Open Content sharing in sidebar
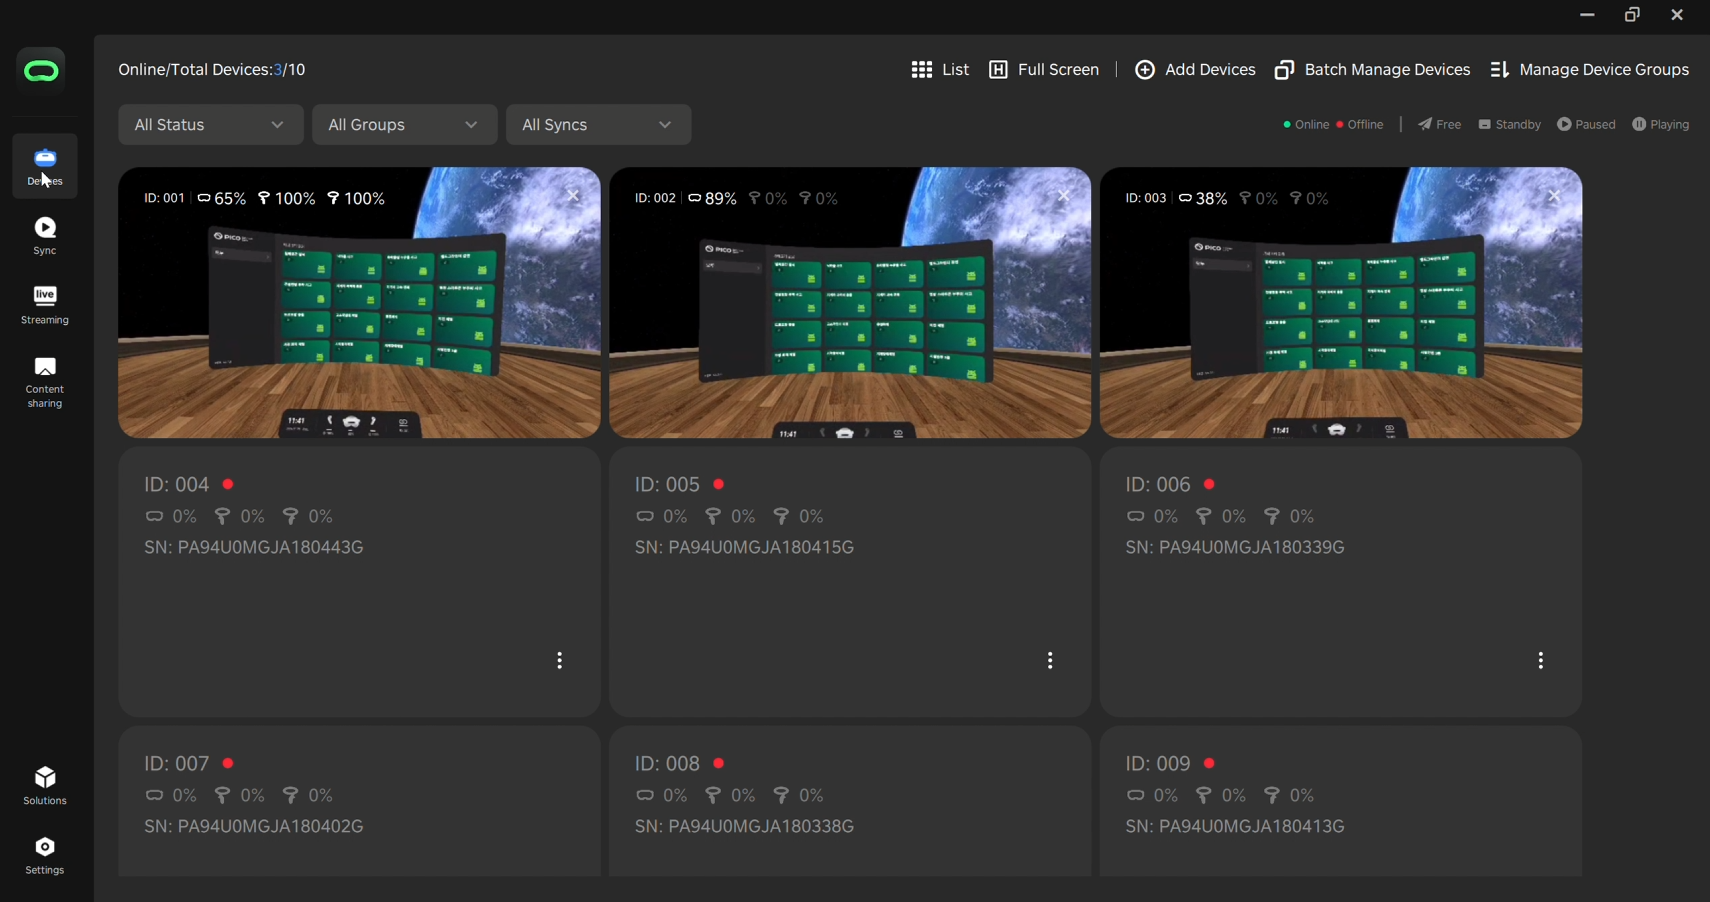 45,382
